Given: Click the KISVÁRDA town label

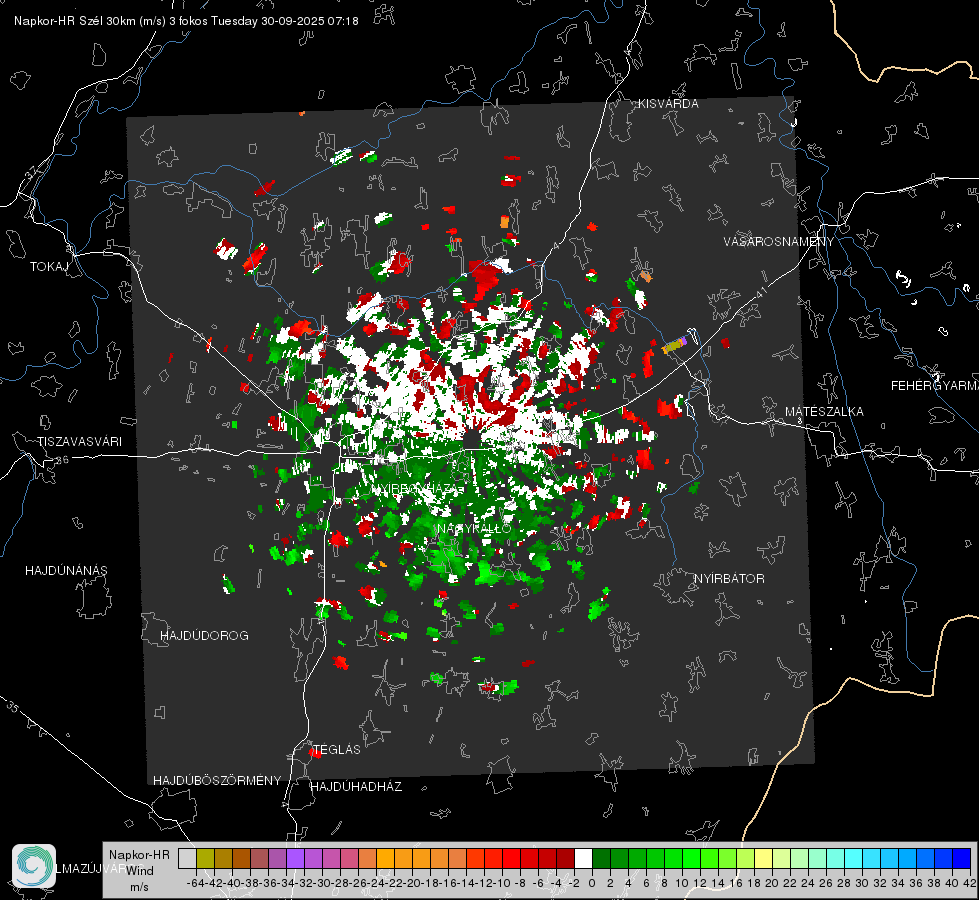Looking at the screenshot, I should pos(668,104).
